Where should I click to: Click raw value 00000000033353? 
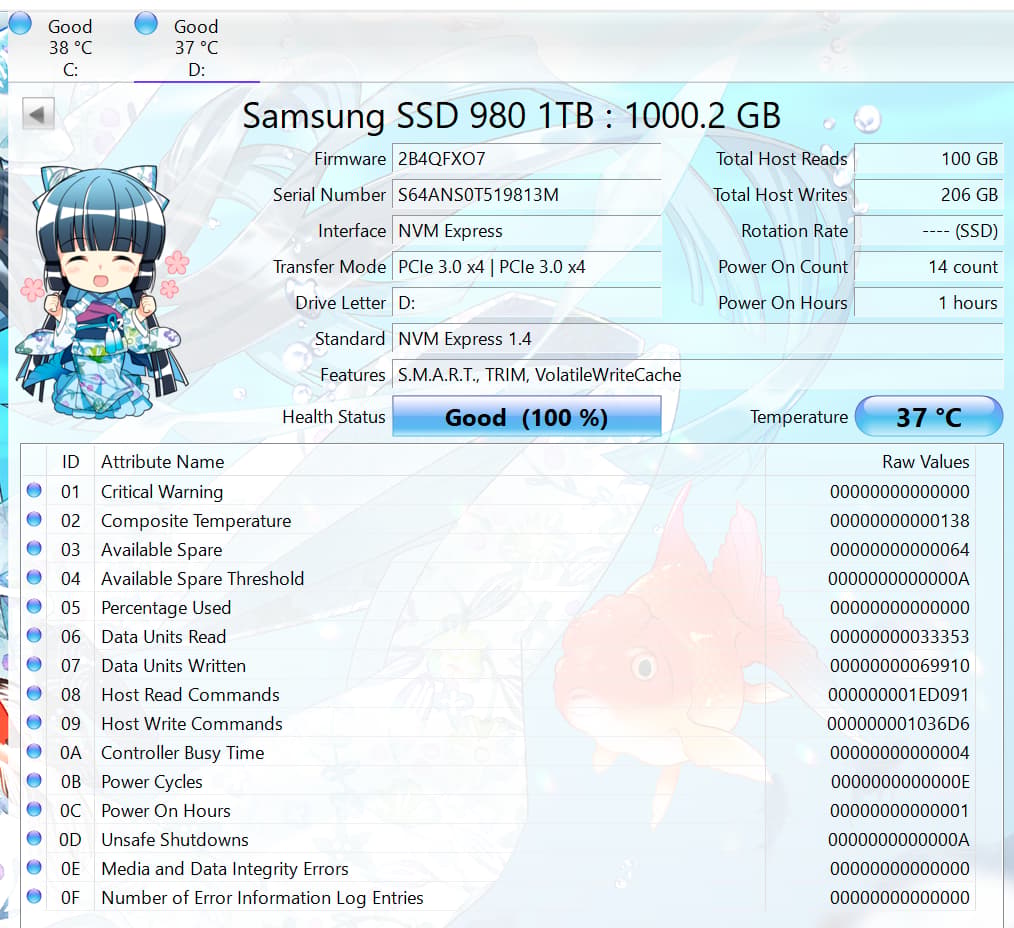[x=900, y=637]
